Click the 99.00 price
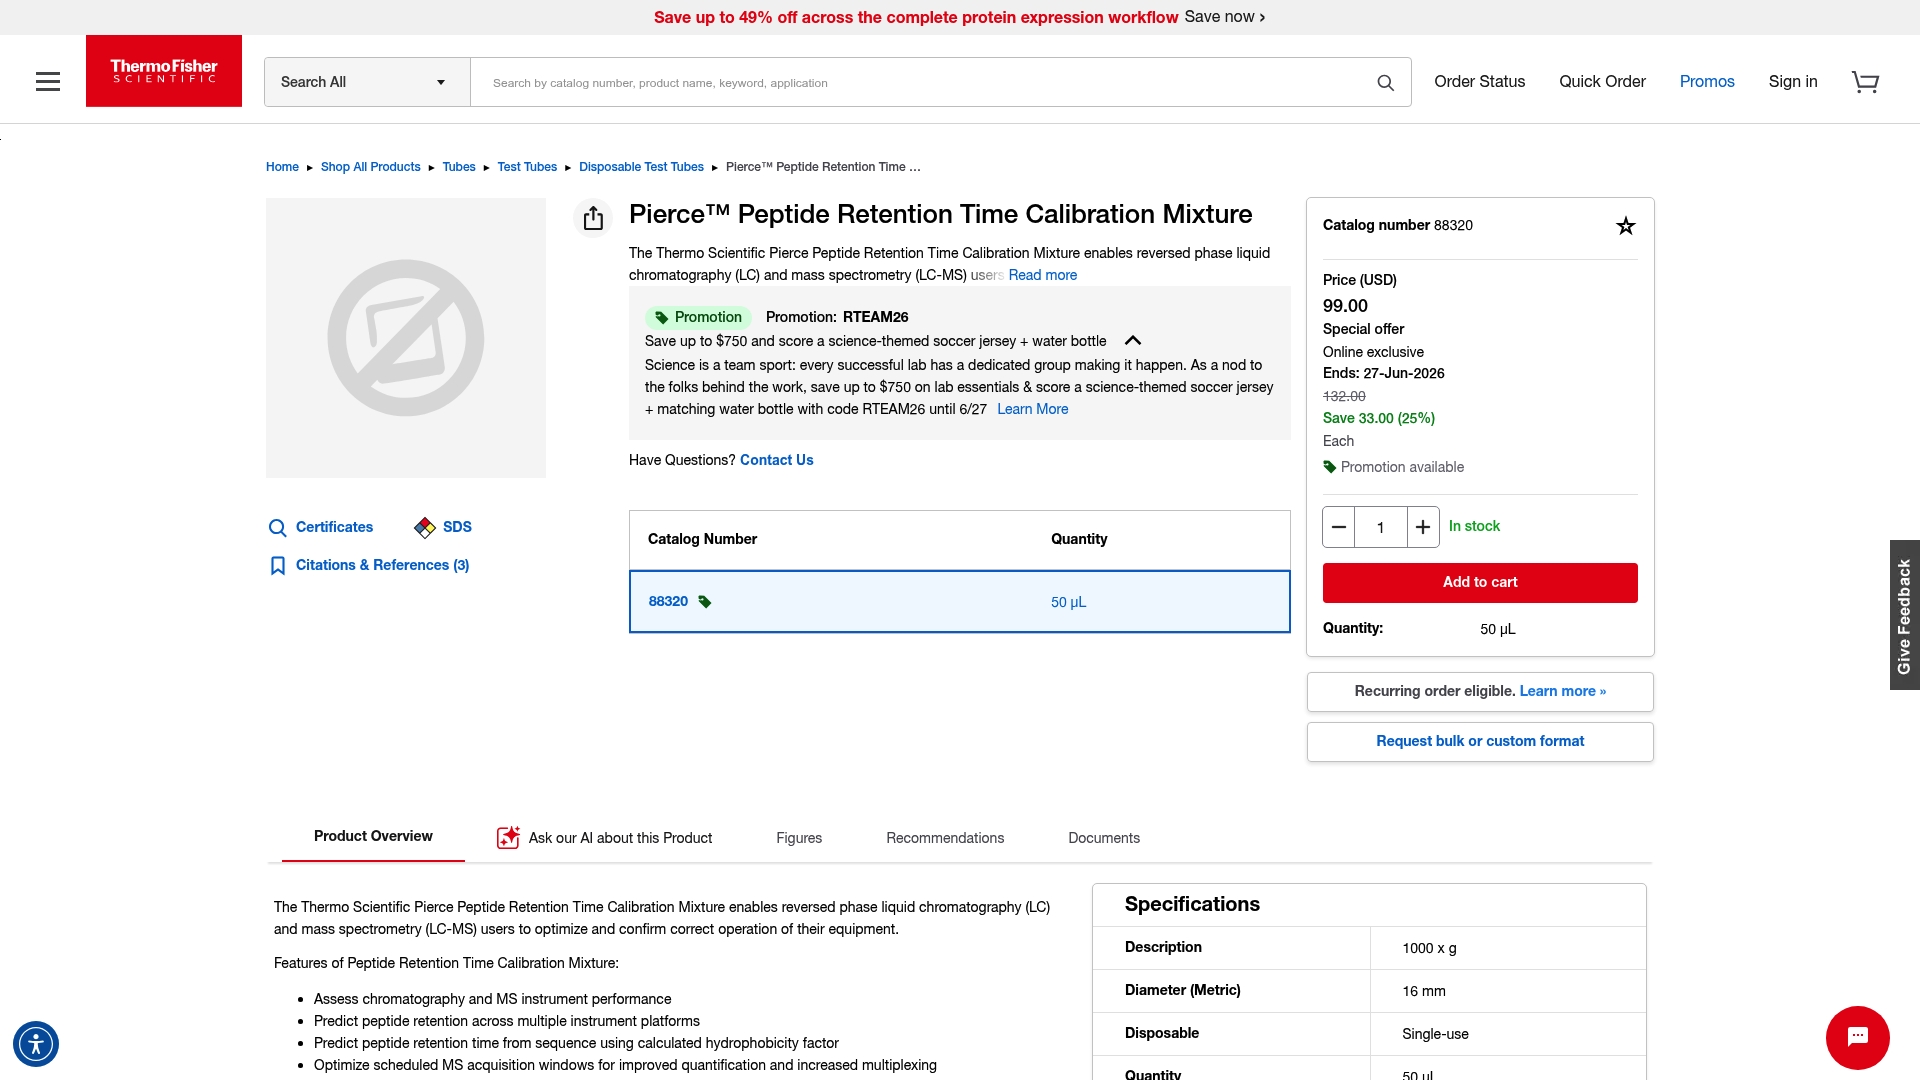The width and height of the screenshot is (1920, 1080). click(1345, 306)
